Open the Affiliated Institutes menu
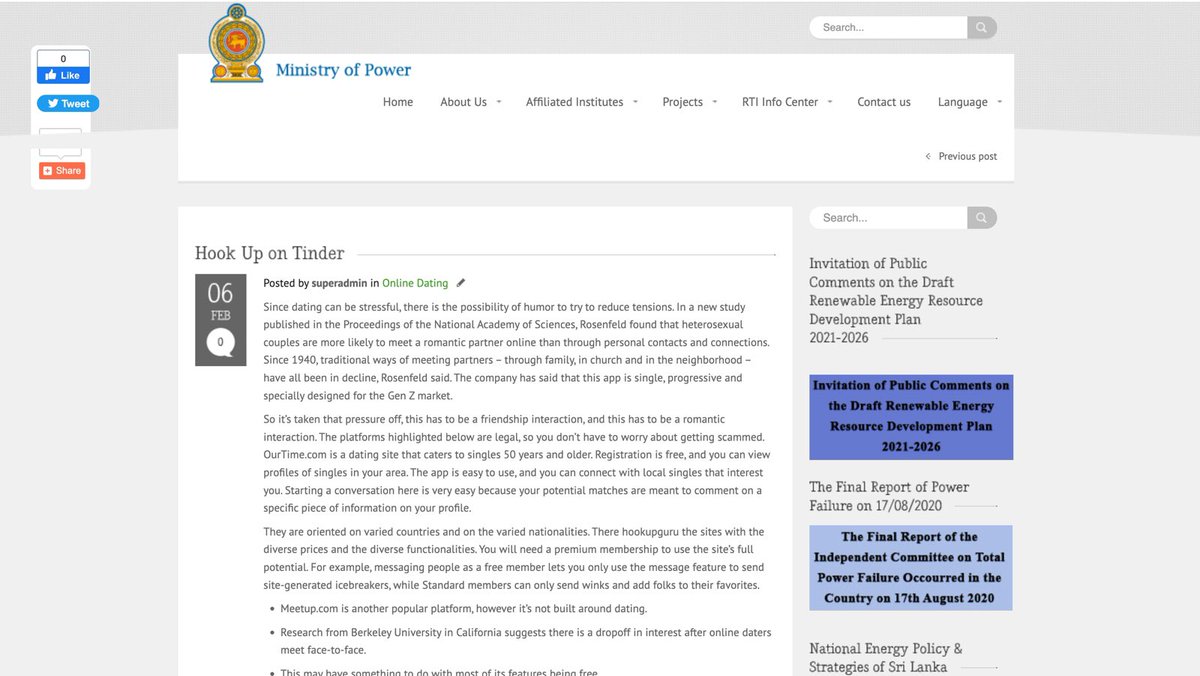This screenshot has height=676, width=1200. [x=574, y=102]
